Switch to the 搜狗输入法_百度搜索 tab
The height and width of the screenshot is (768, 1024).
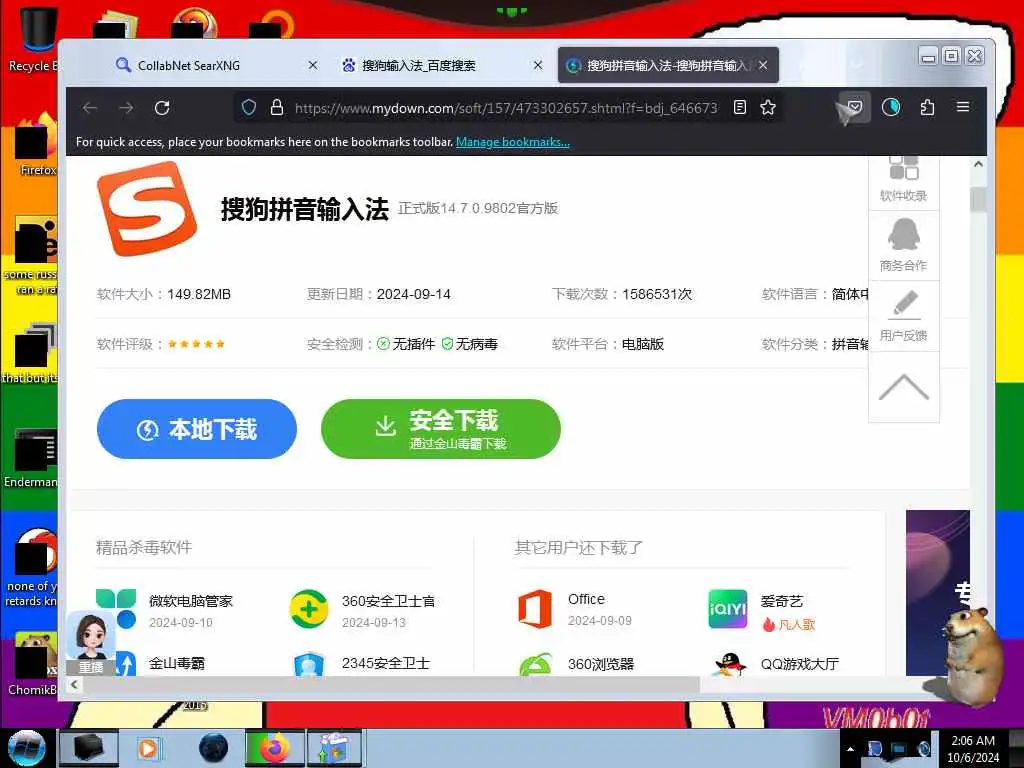(419, 65)
